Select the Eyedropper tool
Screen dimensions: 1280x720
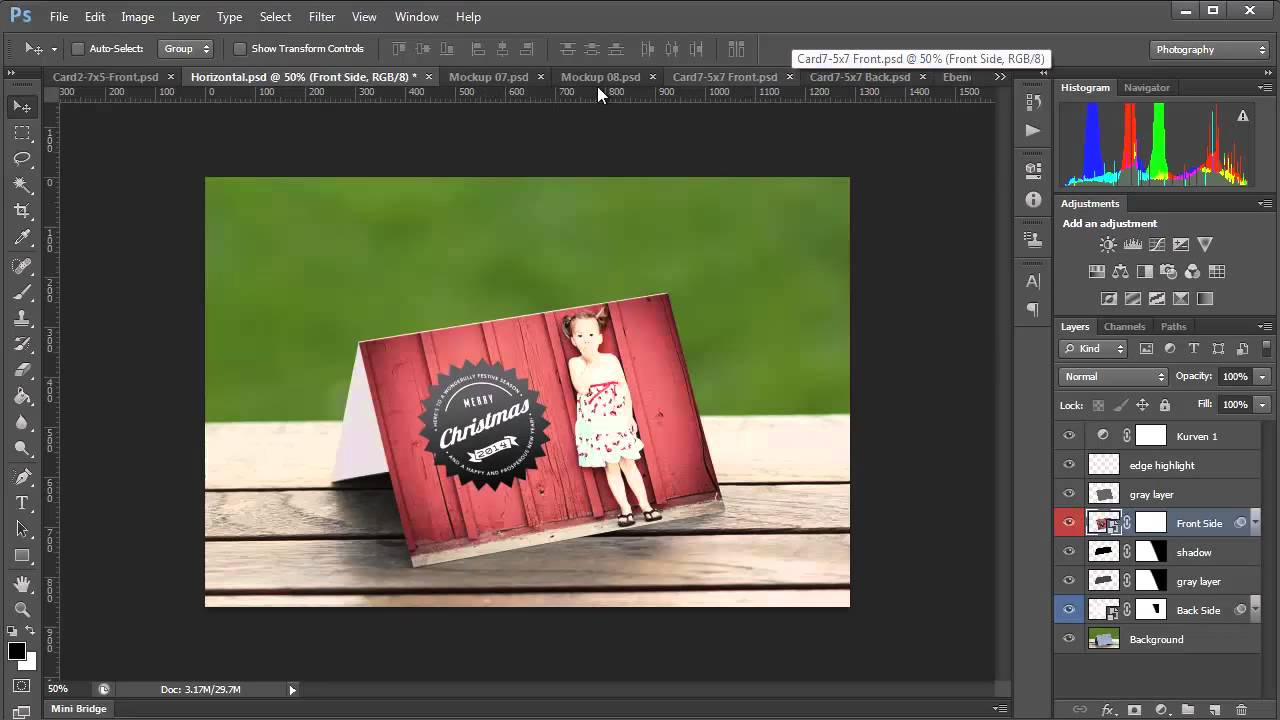(x=22, y=238)
